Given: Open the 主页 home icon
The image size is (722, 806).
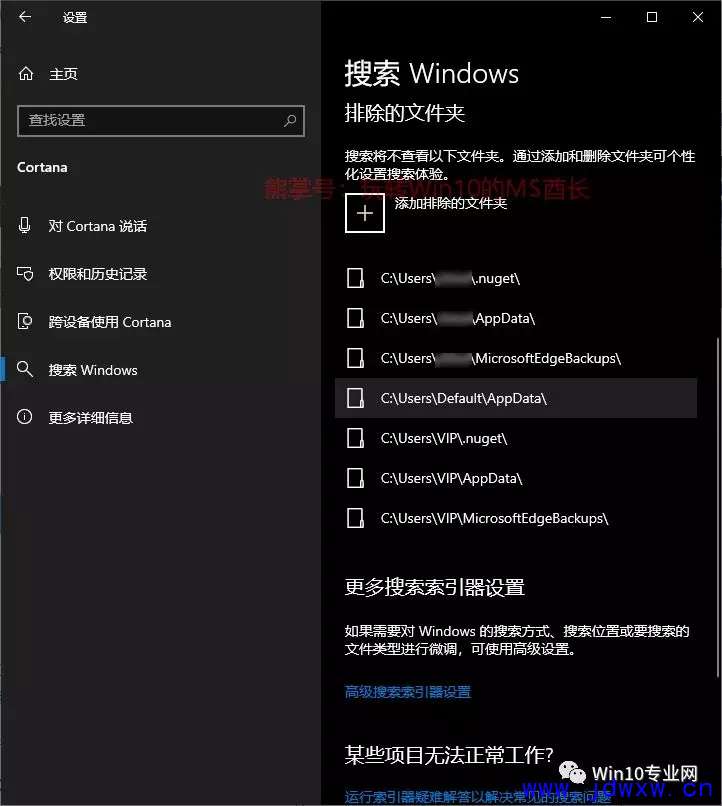Looking at the screenshot, I should pos(26,74).
